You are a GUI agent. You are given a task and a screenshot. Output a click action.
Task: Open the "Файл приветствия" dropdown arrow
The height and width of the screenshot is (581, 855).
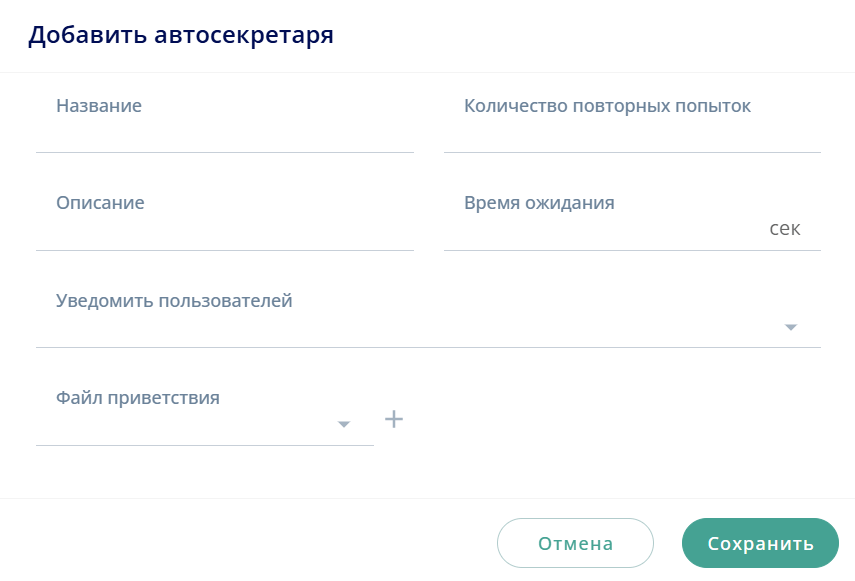pyautogui.click(x=344, y=425)
